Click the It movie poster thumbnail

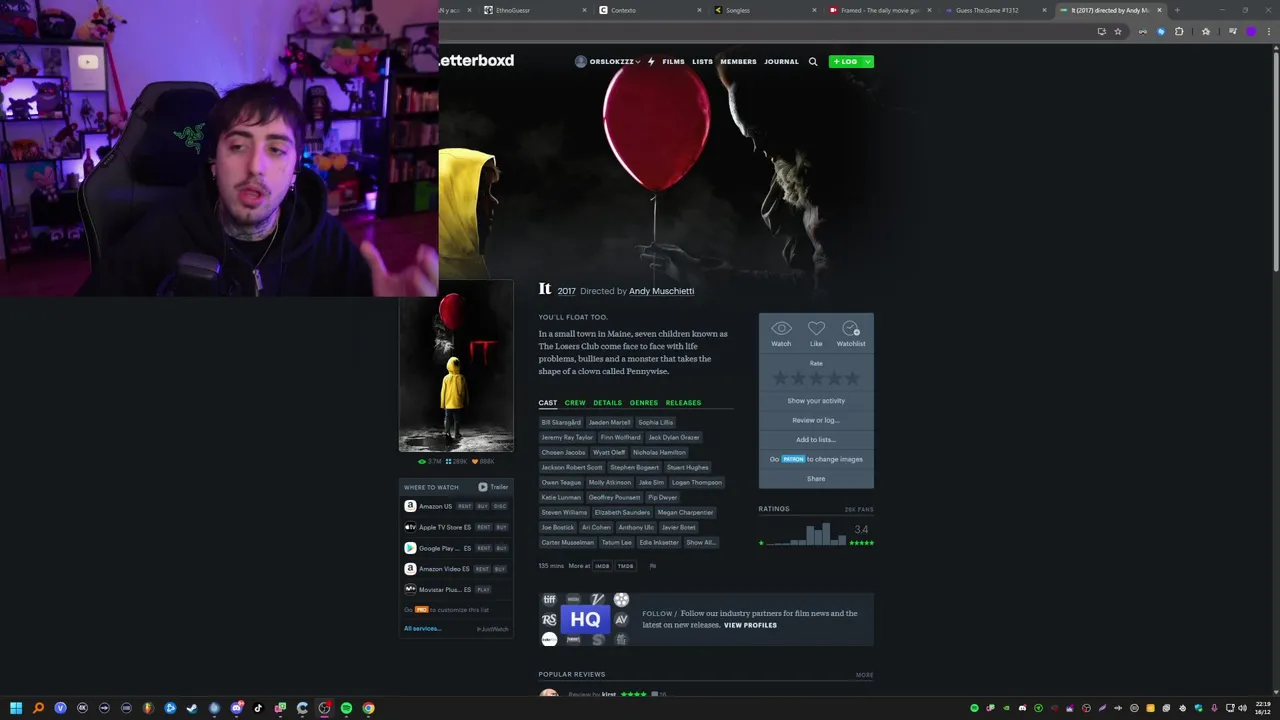point(456,367)
